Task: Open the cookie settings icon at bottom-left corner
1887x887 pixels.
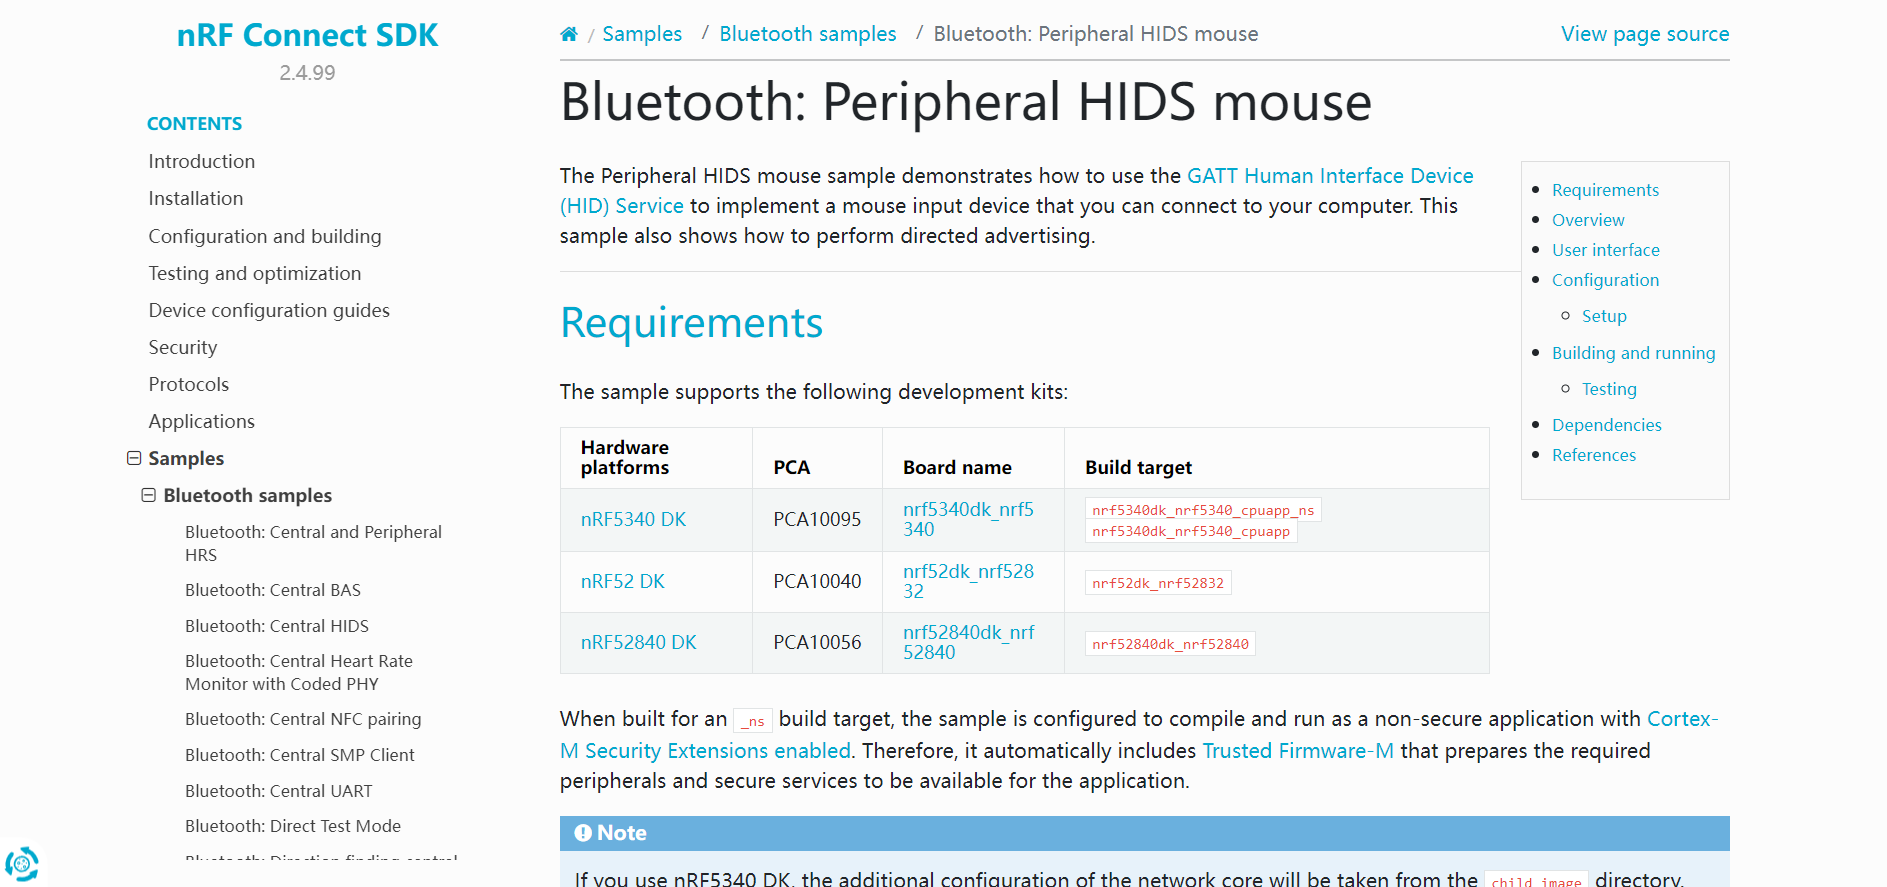Action: (22, 863)
